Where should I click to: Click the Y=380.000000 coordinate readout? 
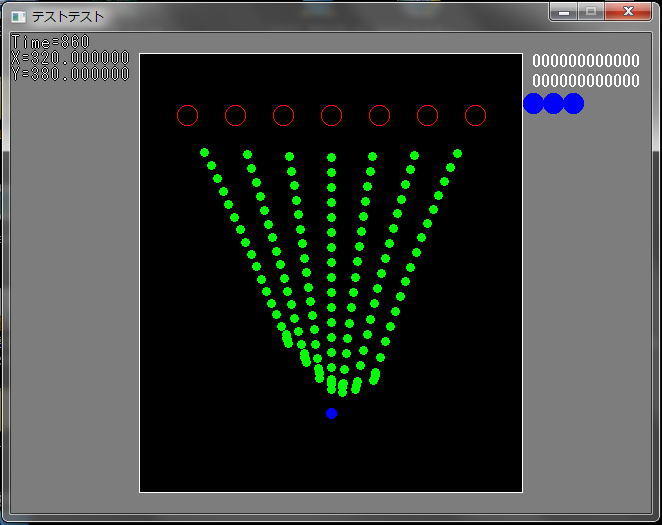(70, 73)
